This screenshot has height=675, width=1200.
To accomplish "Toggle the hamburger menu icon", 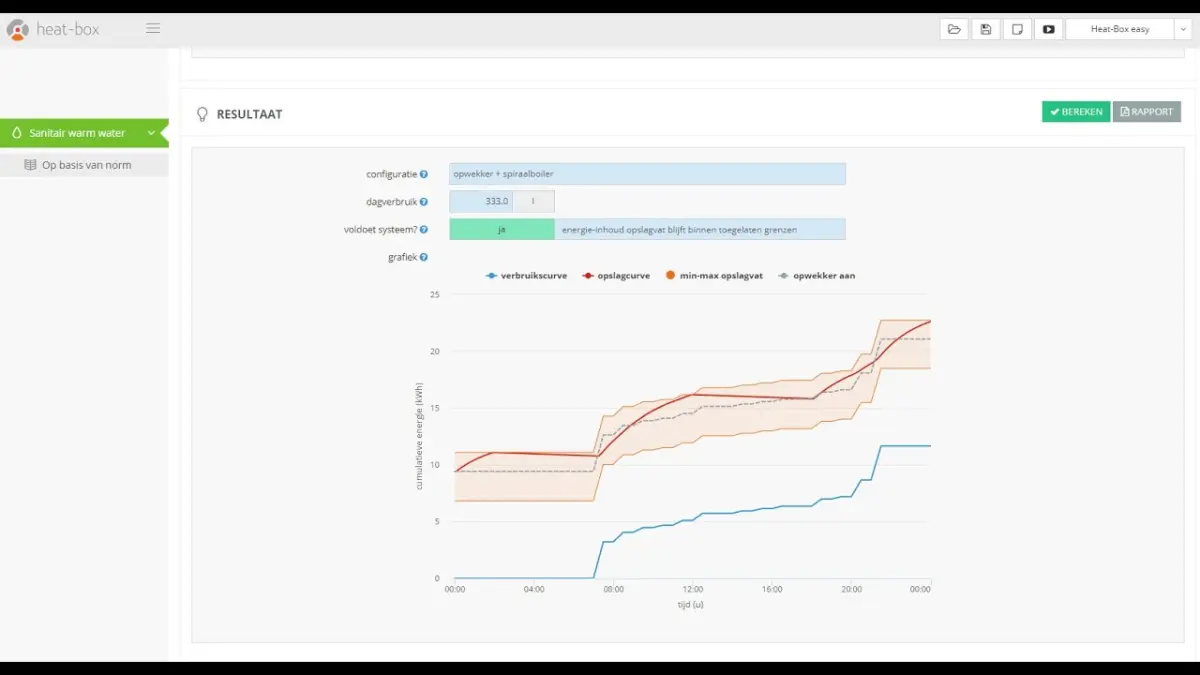I will 153,29.
